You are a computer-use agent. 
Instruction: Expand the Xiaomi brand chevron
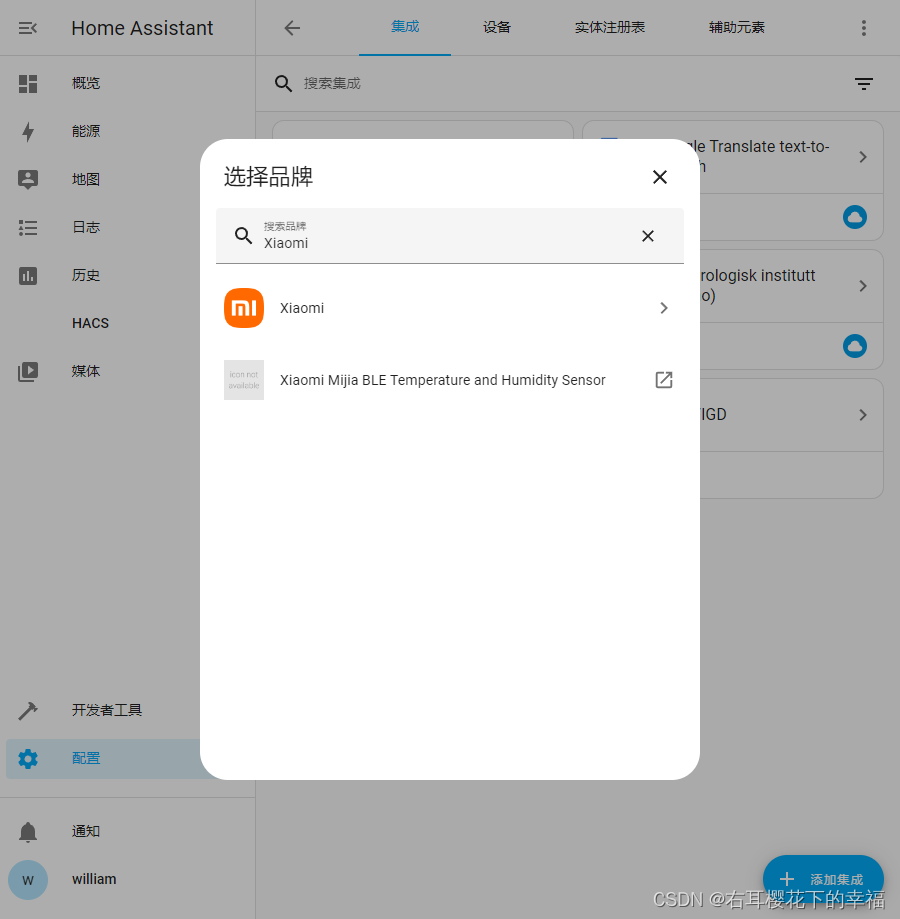pyautogui.click(x=663, y=308)
